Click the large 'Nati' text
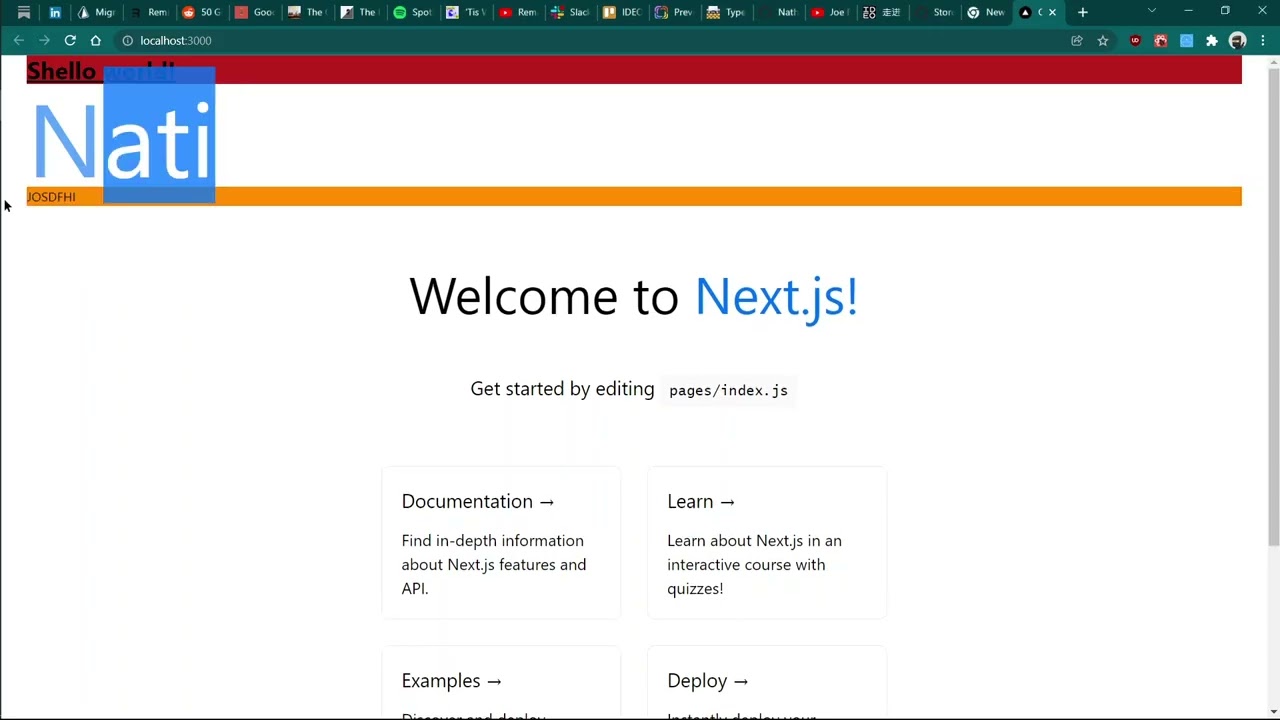The width and height of the screenshot is (1280, 720). 124,141
